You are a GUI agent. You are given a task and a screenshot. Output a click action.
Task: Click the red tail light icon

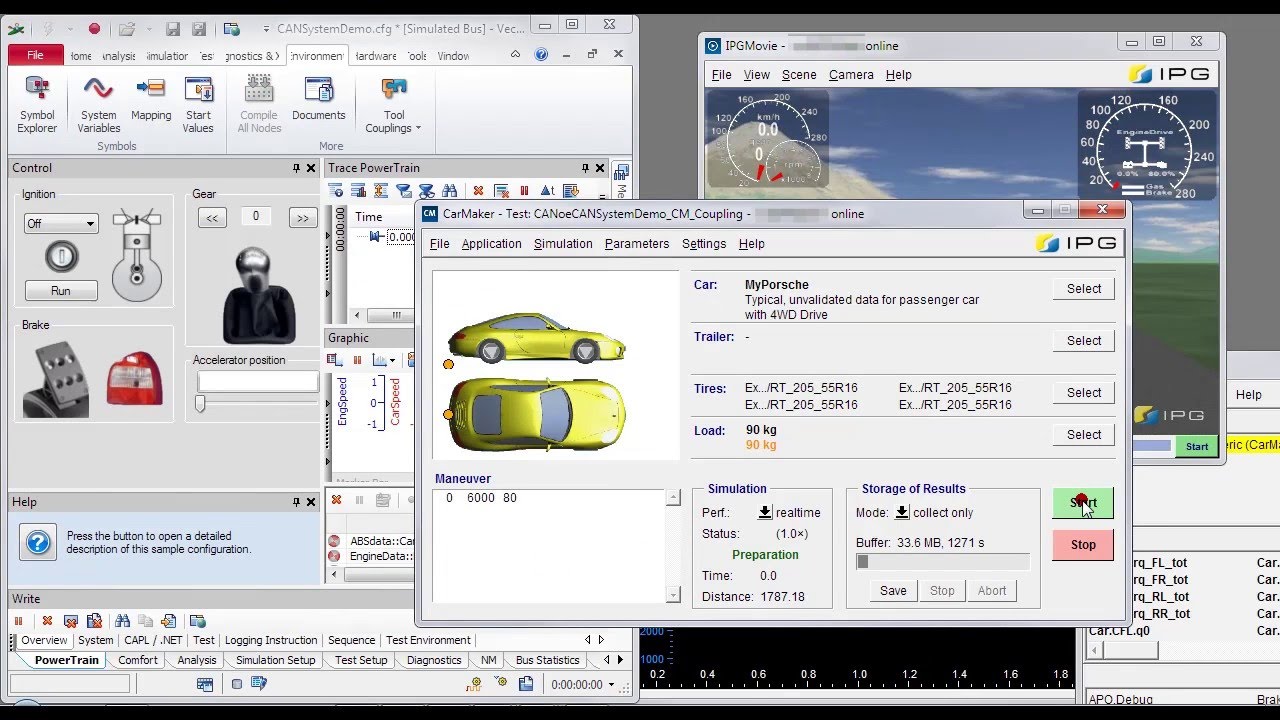click(134, 378)
